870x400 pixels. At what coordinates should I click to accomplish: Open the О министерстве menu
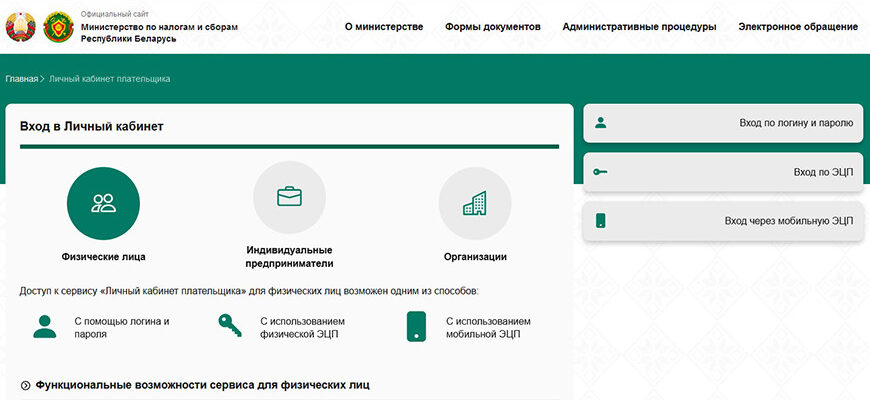click(x=384, y=27)
